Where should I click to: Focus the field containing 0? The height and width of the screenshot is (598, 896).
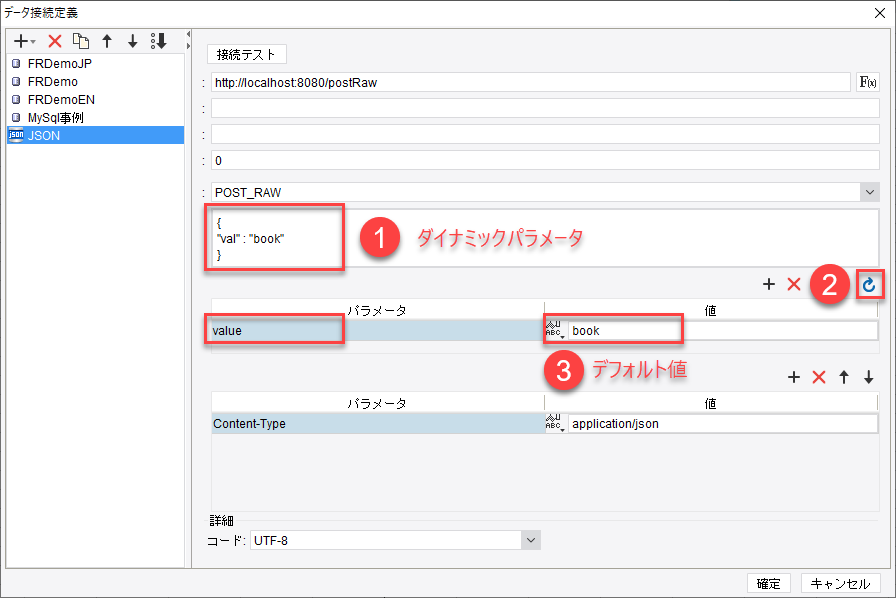pyautogui.click(x=545, y=161)
